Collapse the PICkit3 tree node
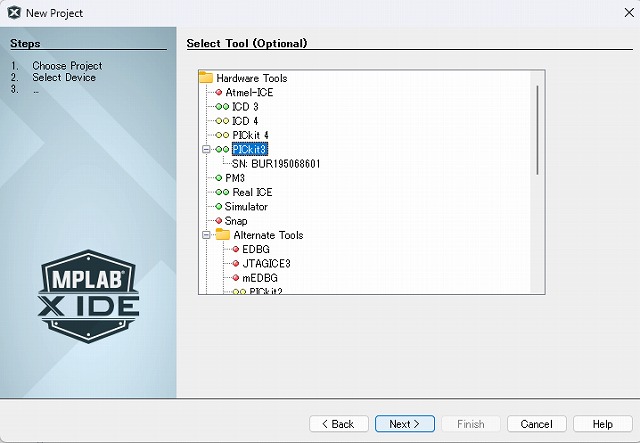The height and width of the screenshot is (443, 640). pos(206,150)
